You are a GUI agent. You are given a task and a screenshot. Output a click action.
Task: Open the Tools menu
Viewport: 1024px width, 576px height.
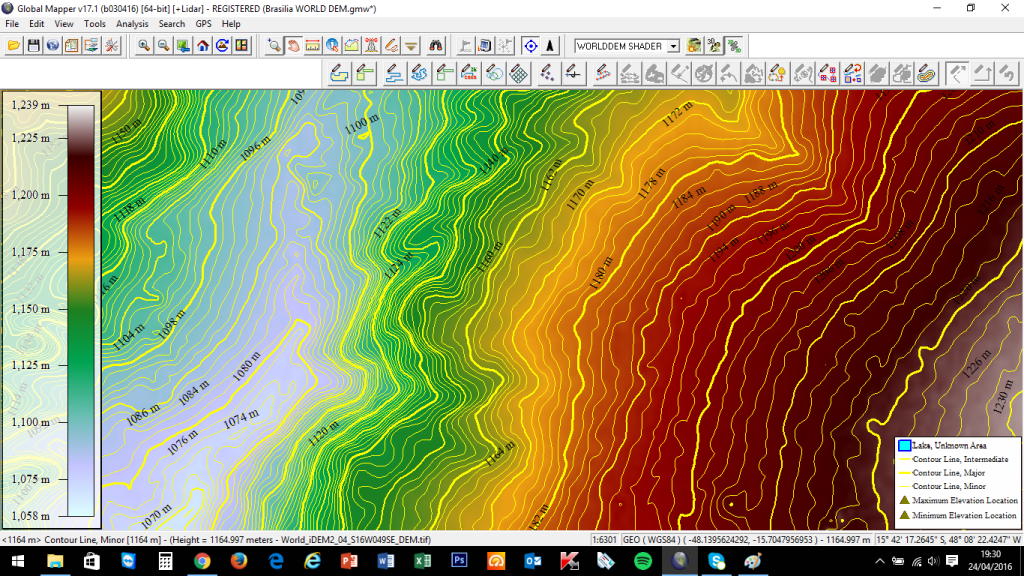click(95, 23)
